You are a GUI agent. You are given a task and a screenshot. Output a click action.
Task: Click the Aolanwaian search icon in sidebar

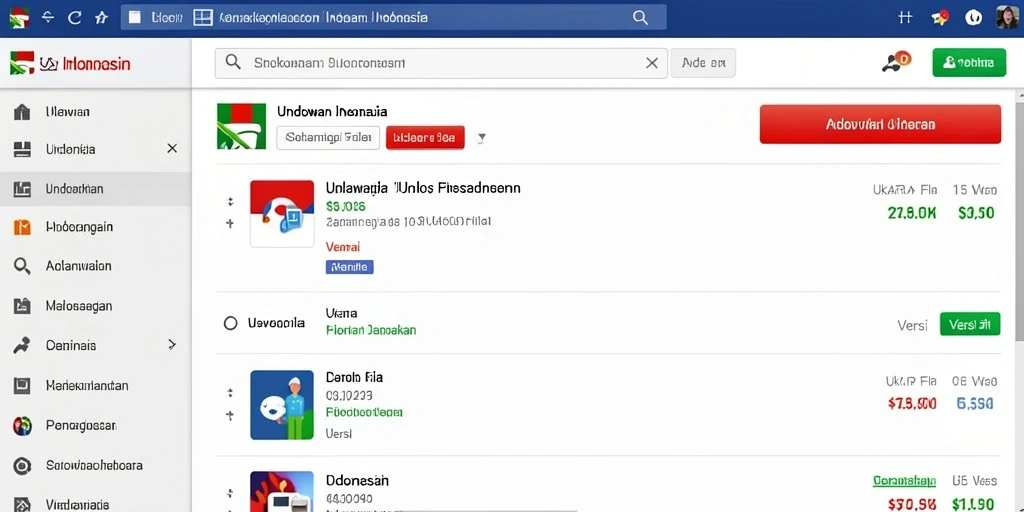22,266
